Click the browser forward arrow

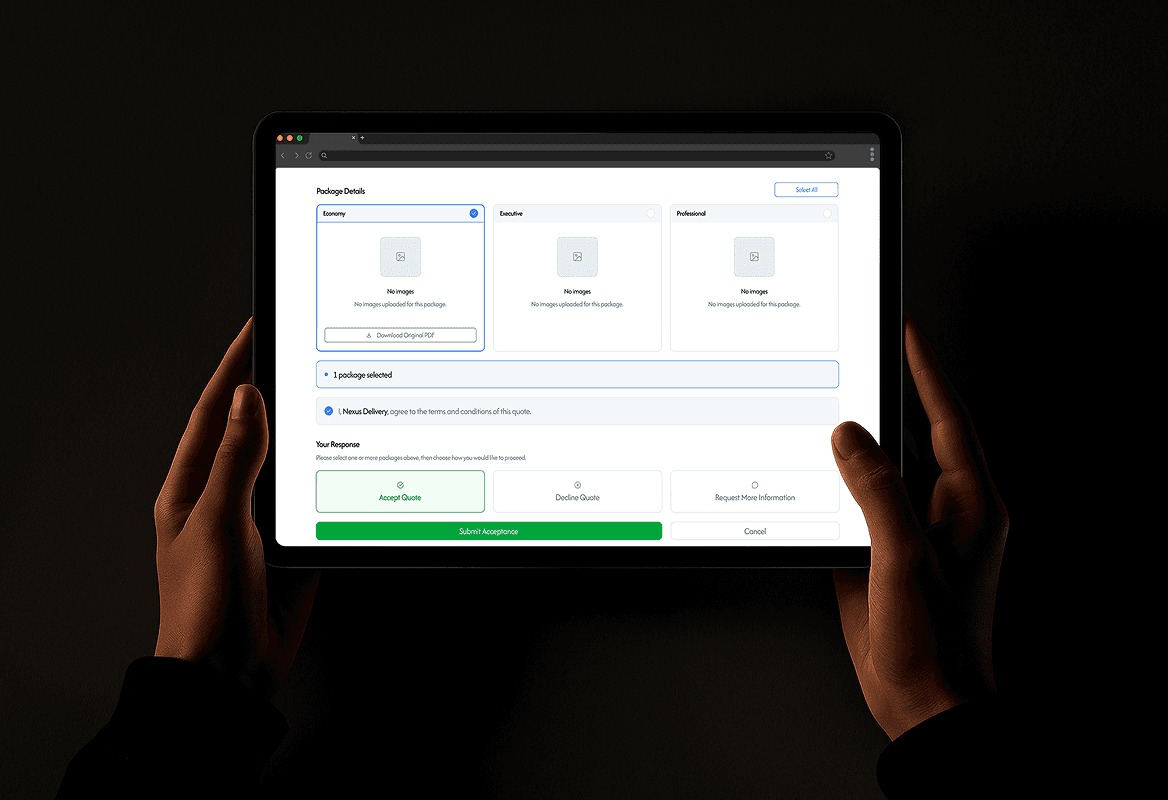[296, 155]
